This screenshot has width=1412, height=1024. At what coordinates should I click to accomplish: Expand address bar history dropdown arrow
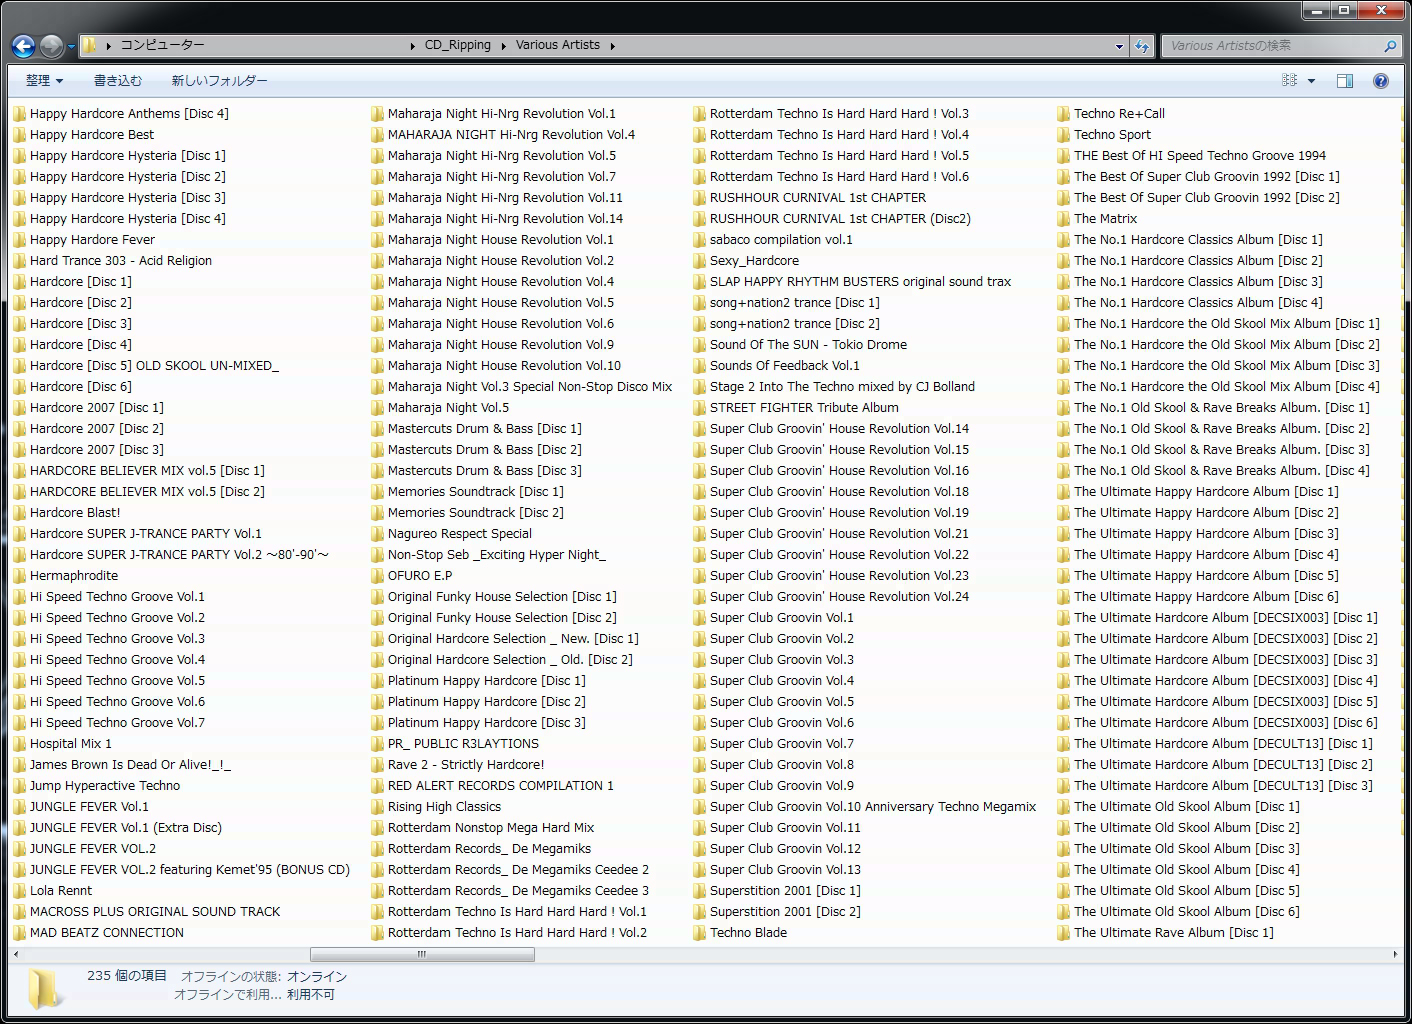[x=1119, y=46]
